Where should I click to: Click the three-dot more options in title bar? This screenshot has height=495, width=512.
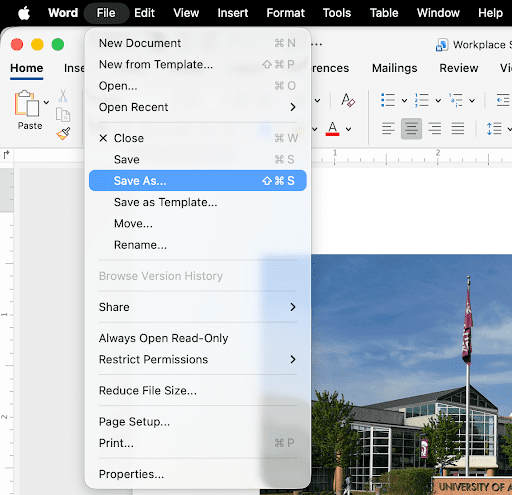coord(317,44)
